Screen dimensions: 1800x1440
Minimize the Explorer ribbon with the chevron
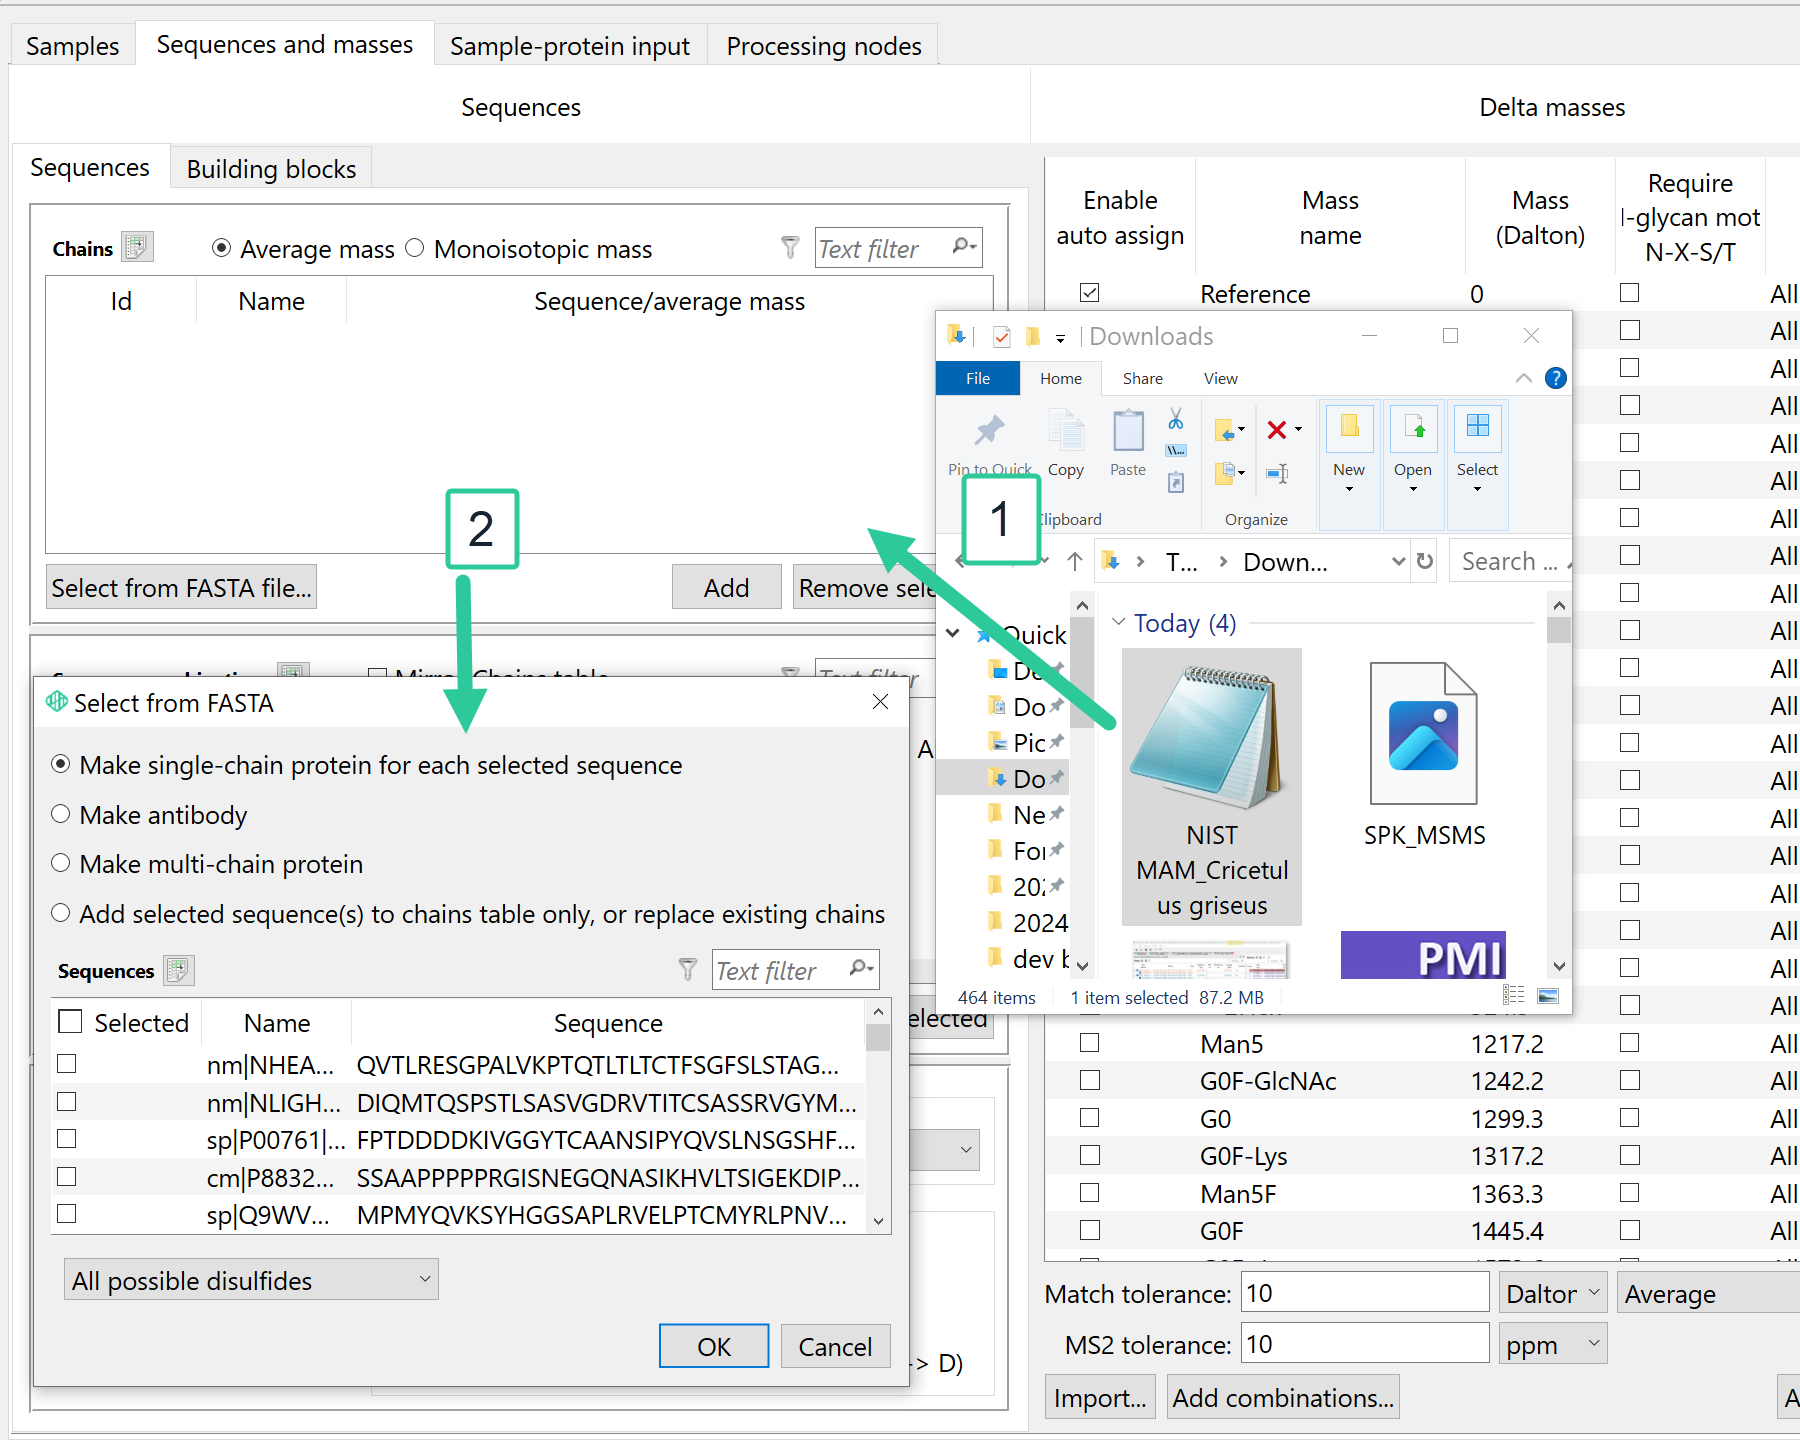coord(1524,378)
